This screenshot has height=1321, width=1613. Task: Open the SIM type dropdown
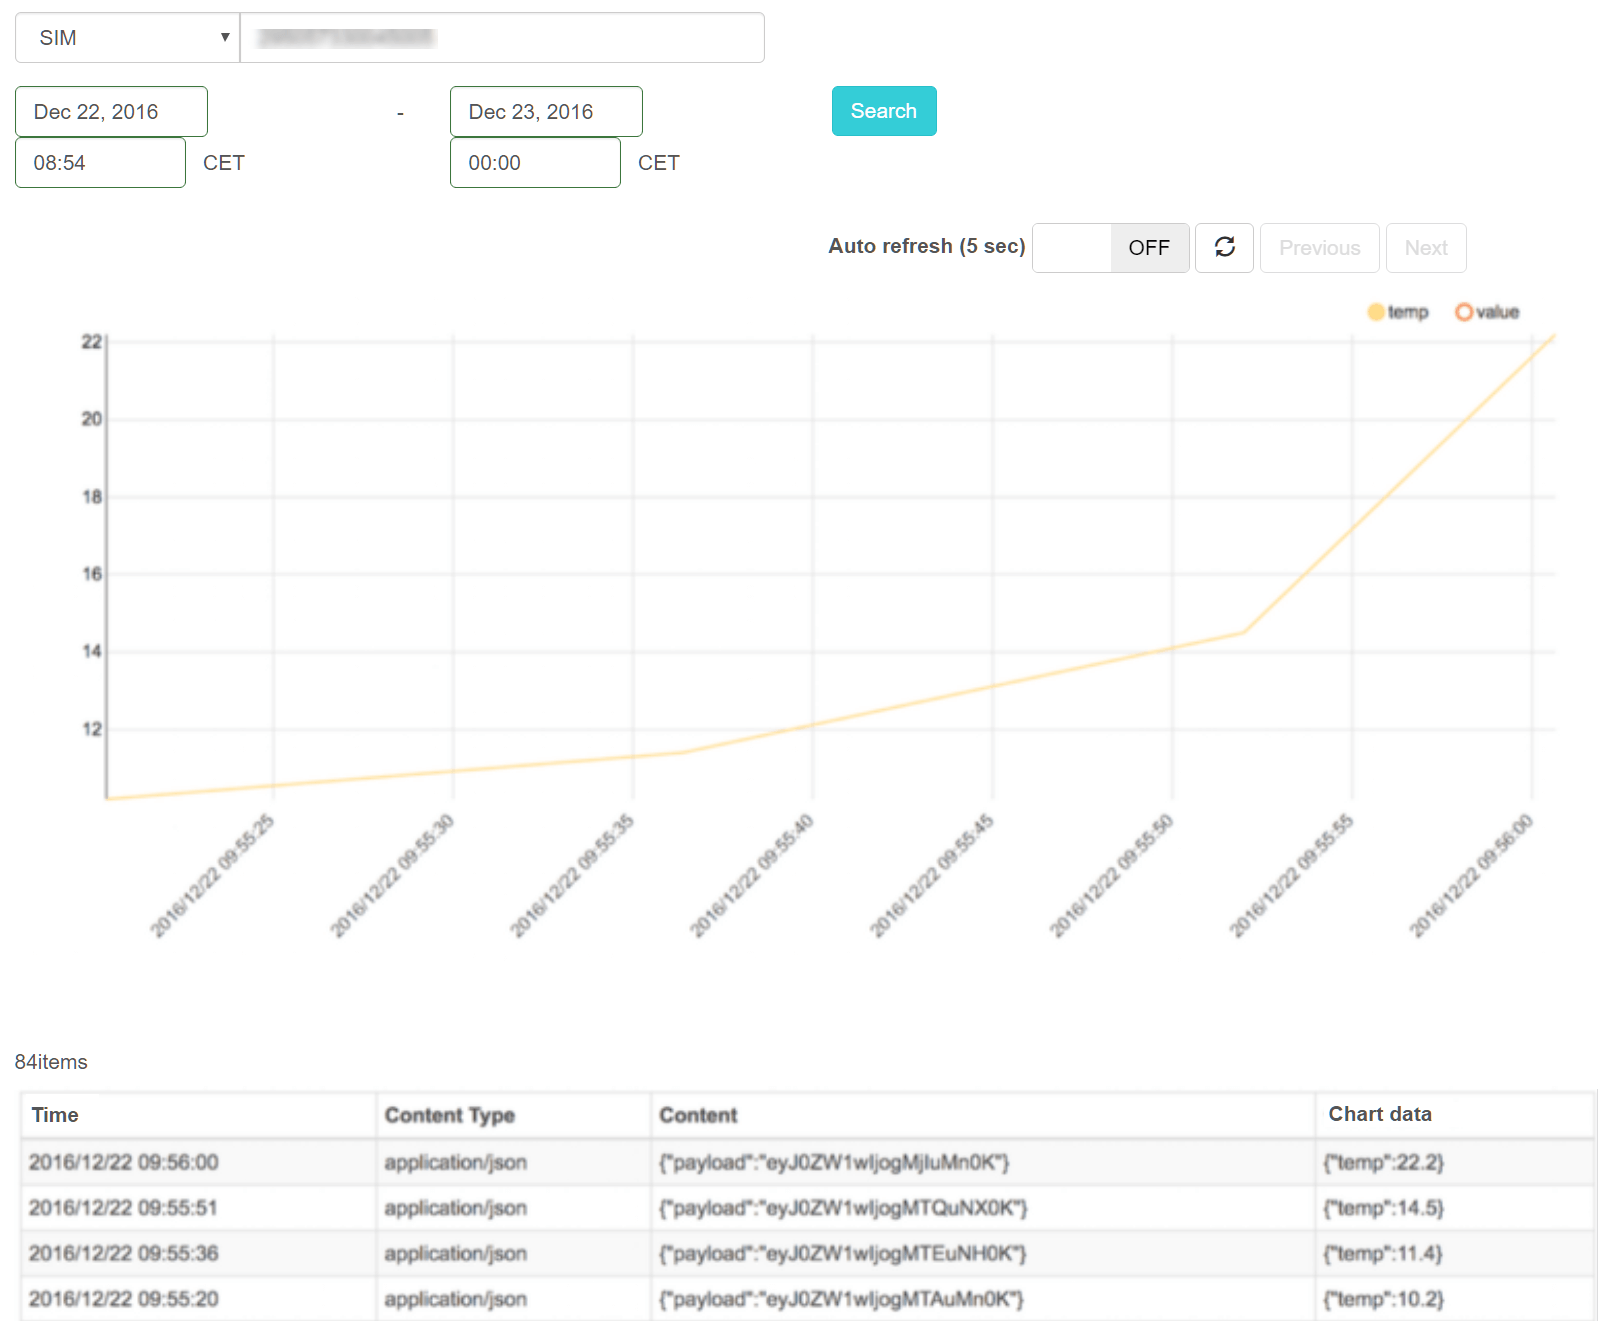127,38
